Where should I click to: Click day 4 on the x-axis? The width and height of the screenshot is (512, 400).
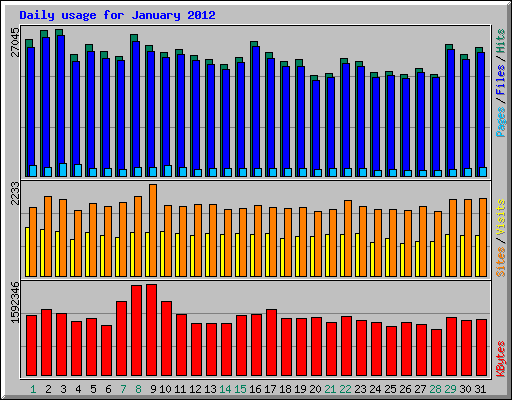[x=78, y=389]
